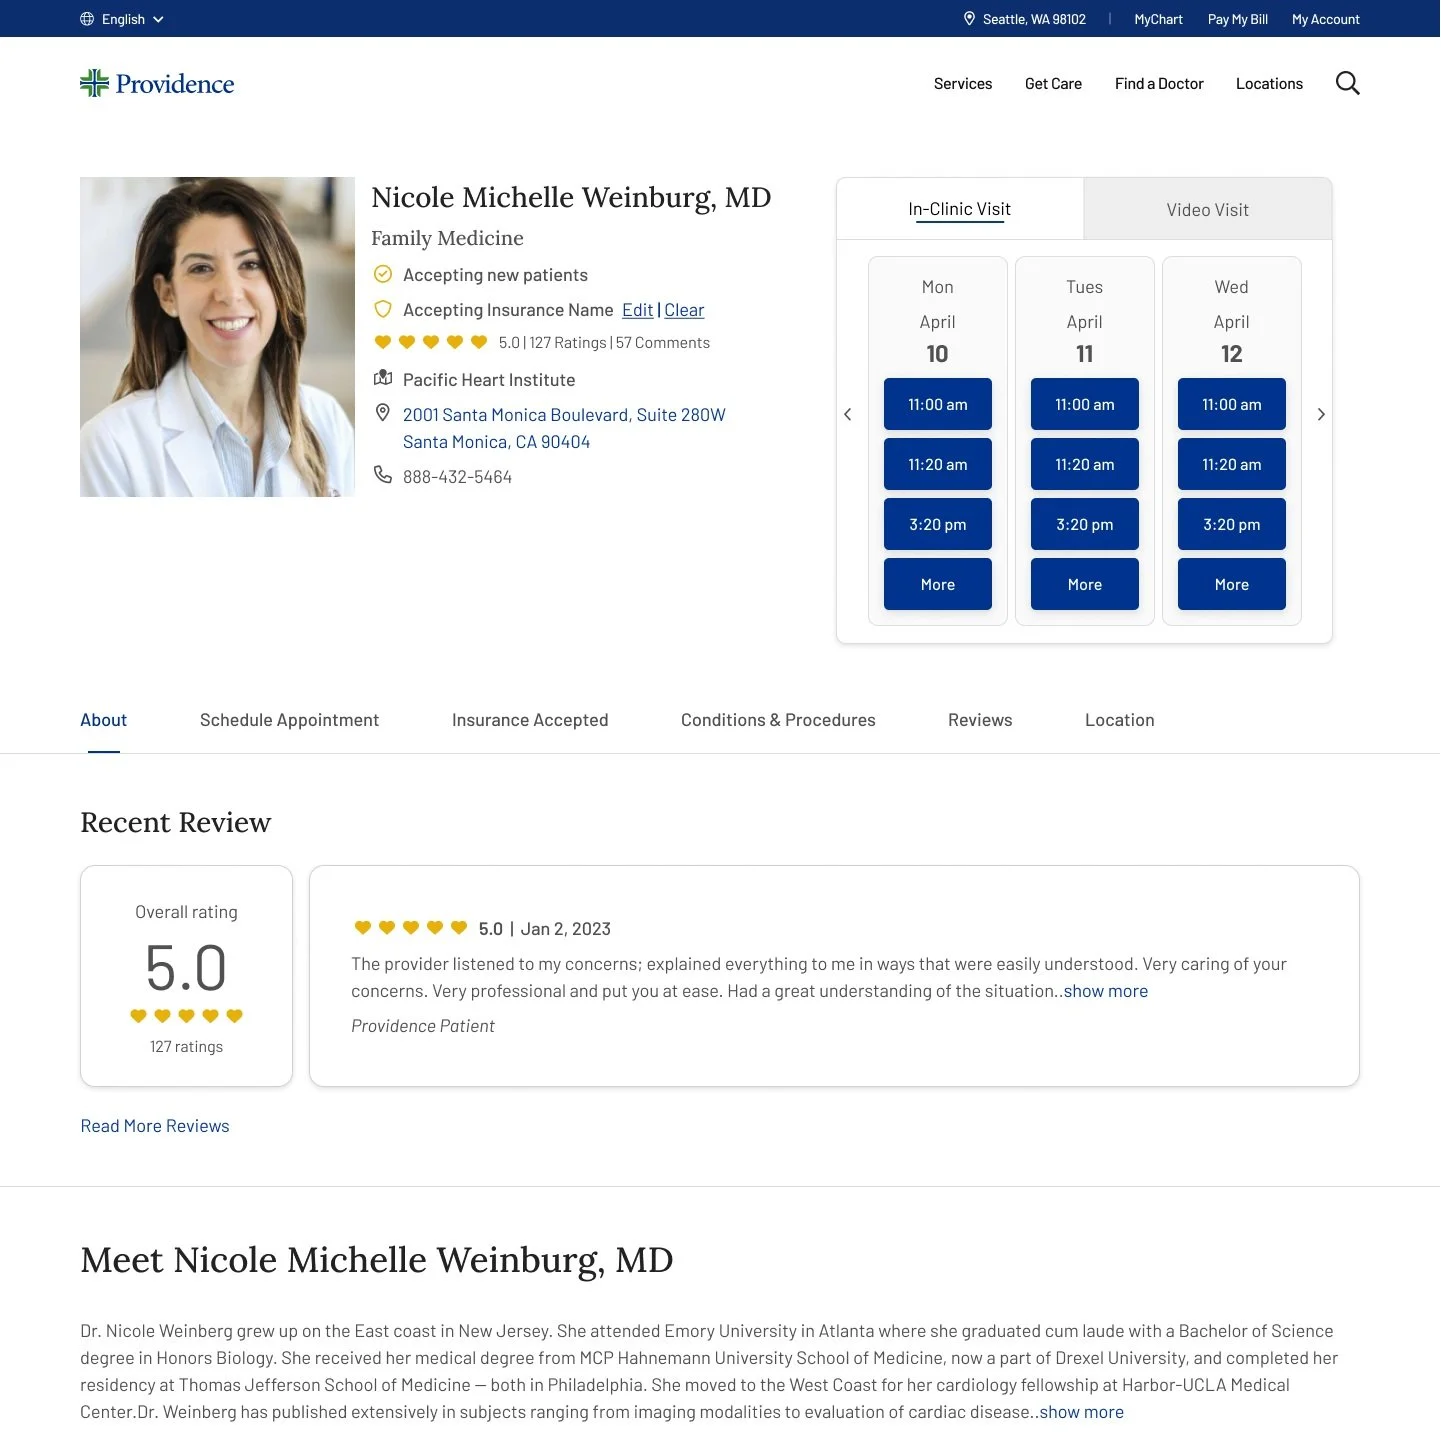Open the Schedule Appointment tab
Image resolution: width=1441 pixels, height=1441 pixels.
[x=289, y=720]
